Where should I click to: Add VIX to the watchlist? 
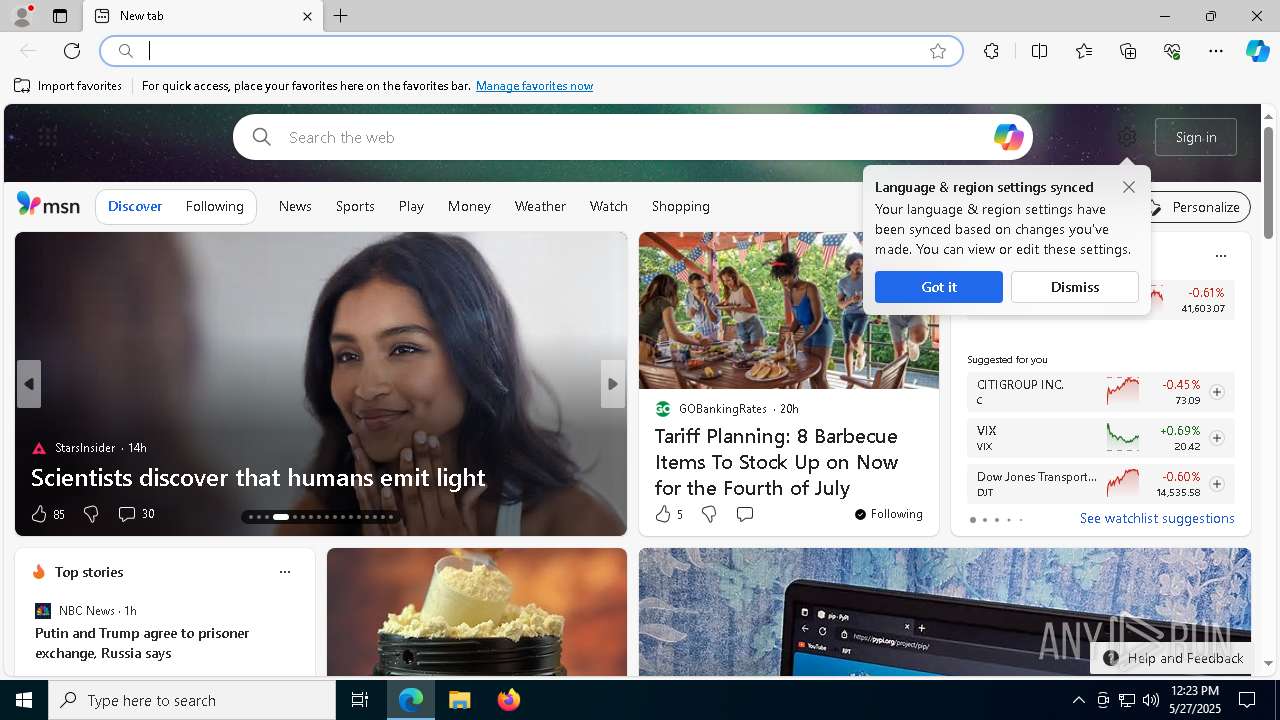(x=1217, y=438)
